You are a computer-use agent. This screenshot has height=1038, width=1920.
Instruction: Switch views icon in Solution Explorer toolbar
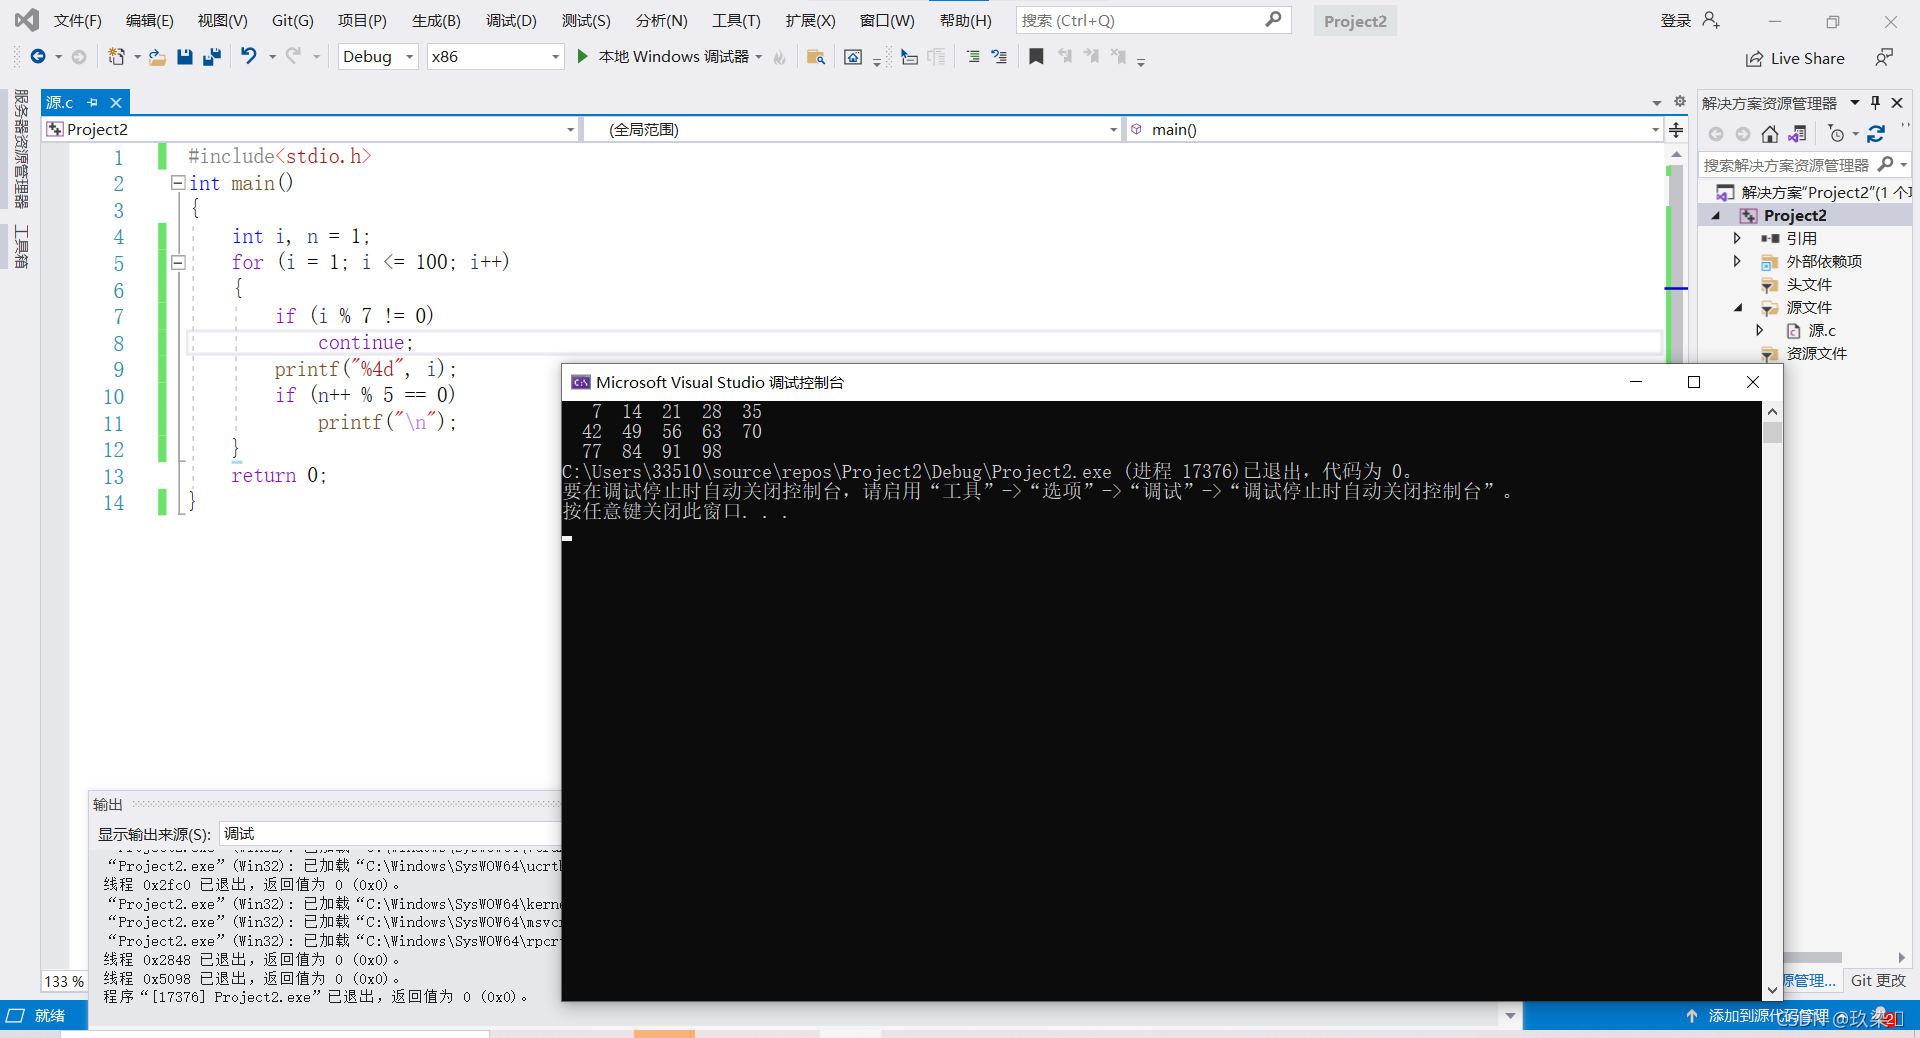(1797, 134)
